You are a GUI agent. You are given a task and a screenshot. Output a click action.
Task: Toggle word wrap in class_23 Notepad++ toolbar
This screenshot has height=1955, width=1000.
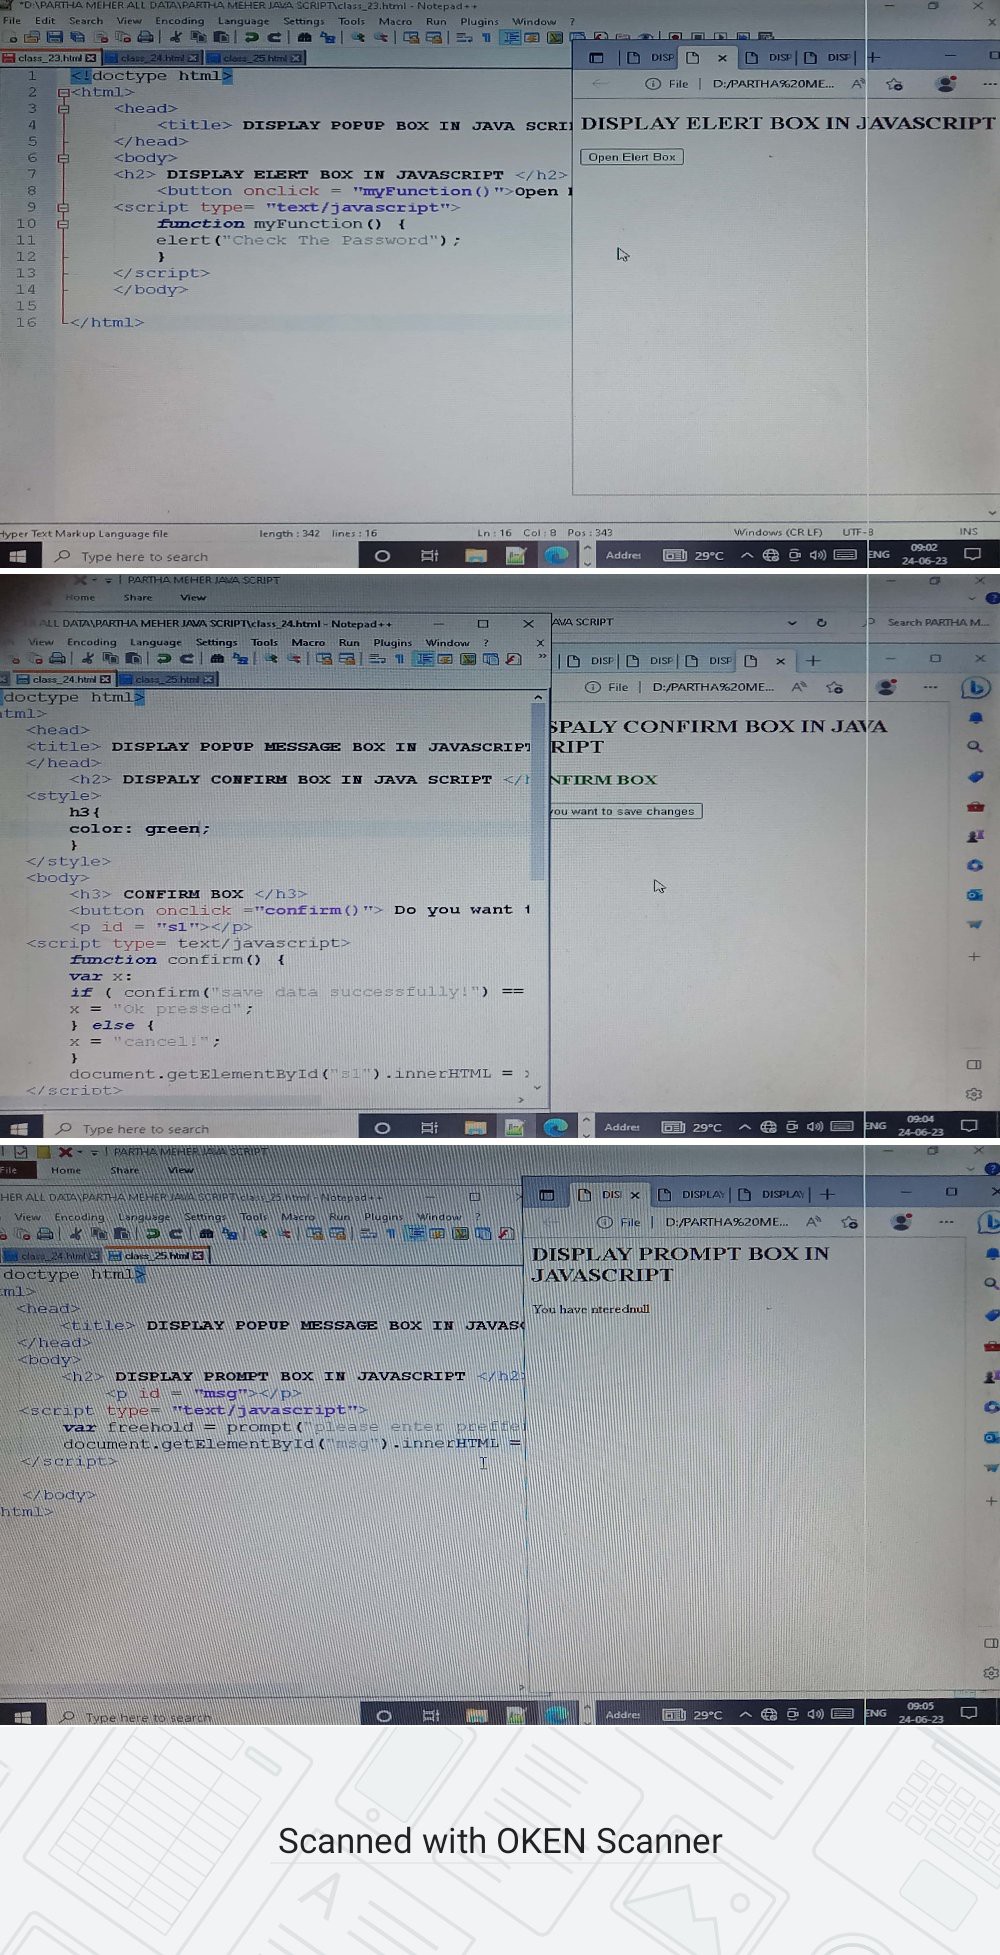point(464,38)
